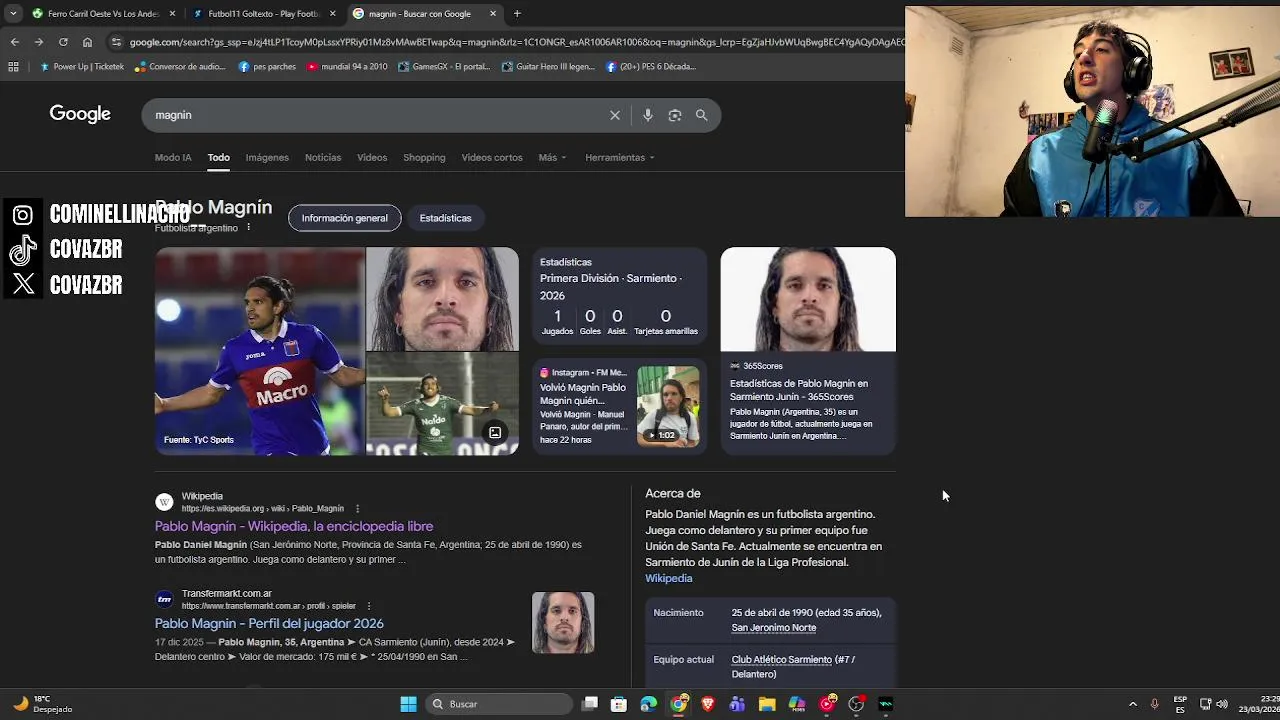
Task: Select the Videos results tab
Action: pyautogui.click(x=372, y=157)
